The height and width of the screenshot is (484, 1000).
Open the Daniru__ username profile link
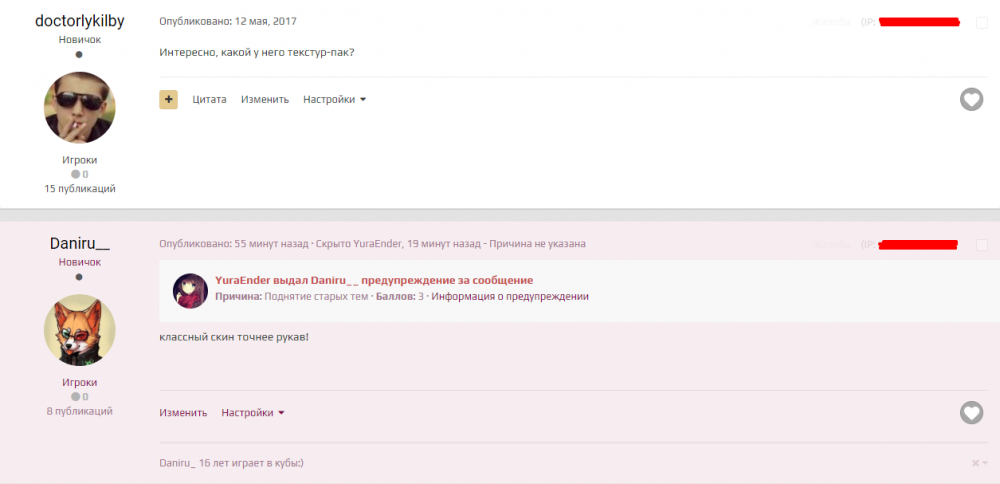[x=80, y=244]
